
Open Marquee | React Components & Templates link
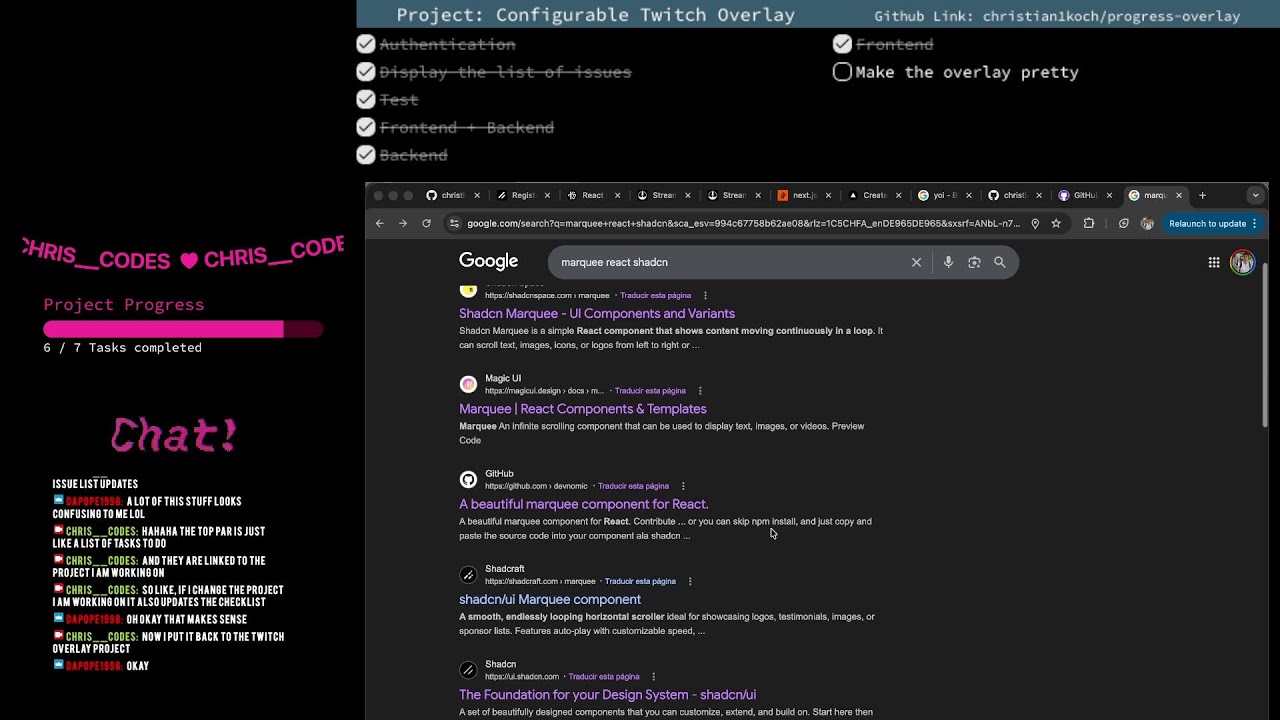(583, 409)
